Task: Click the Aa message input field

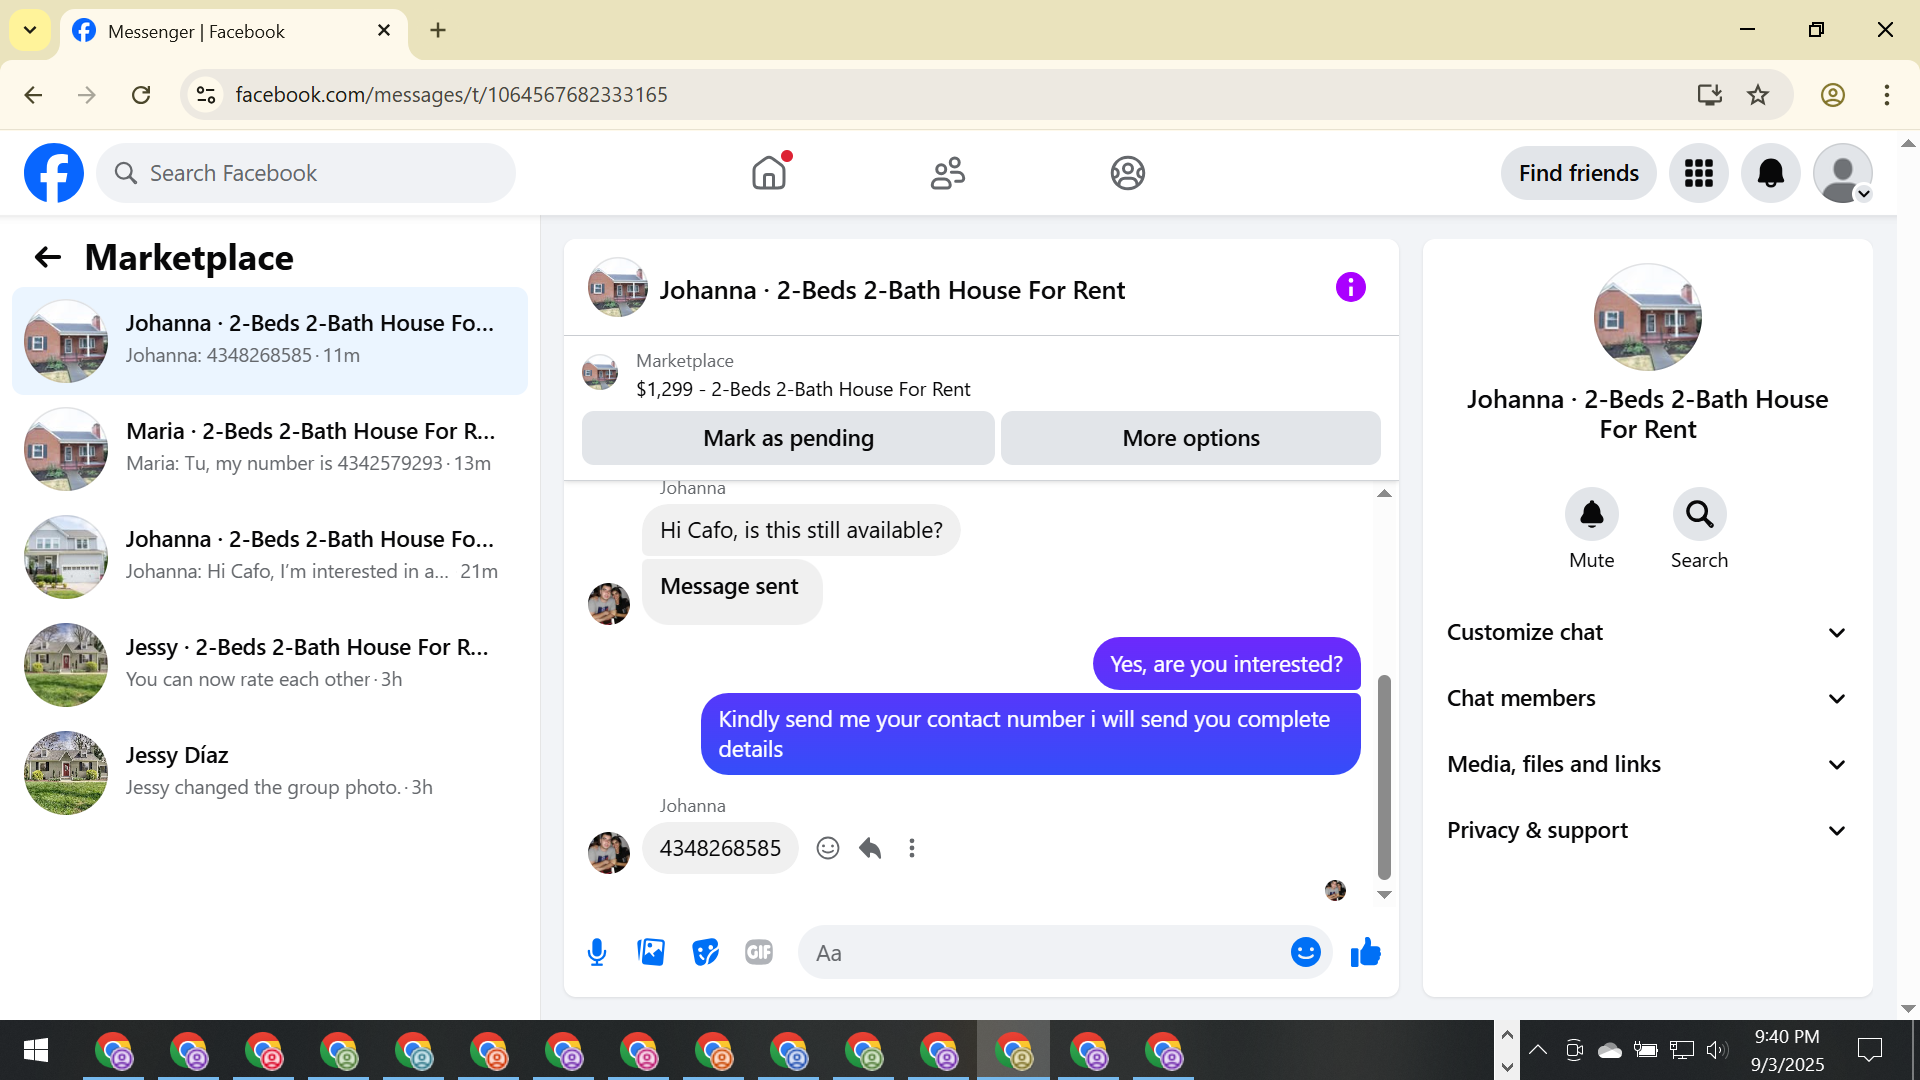Action: point(1045,953)
